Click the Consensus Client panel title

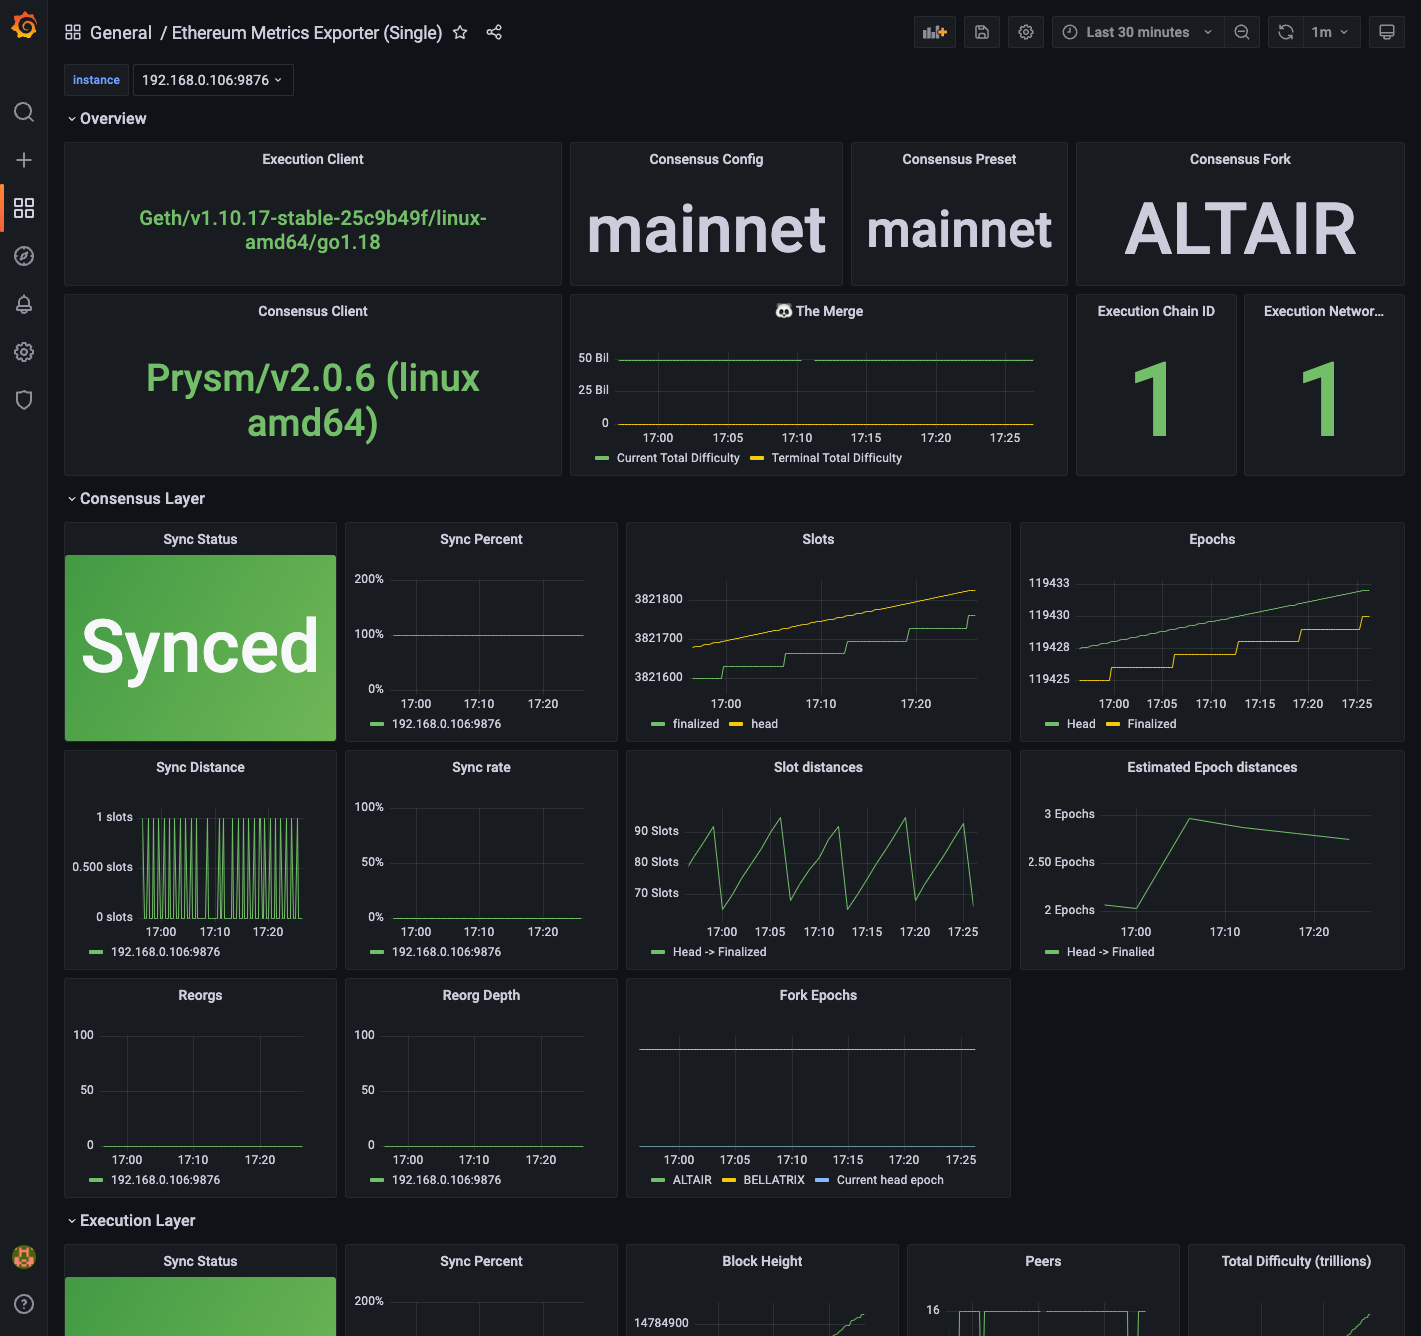coord(313,311)
